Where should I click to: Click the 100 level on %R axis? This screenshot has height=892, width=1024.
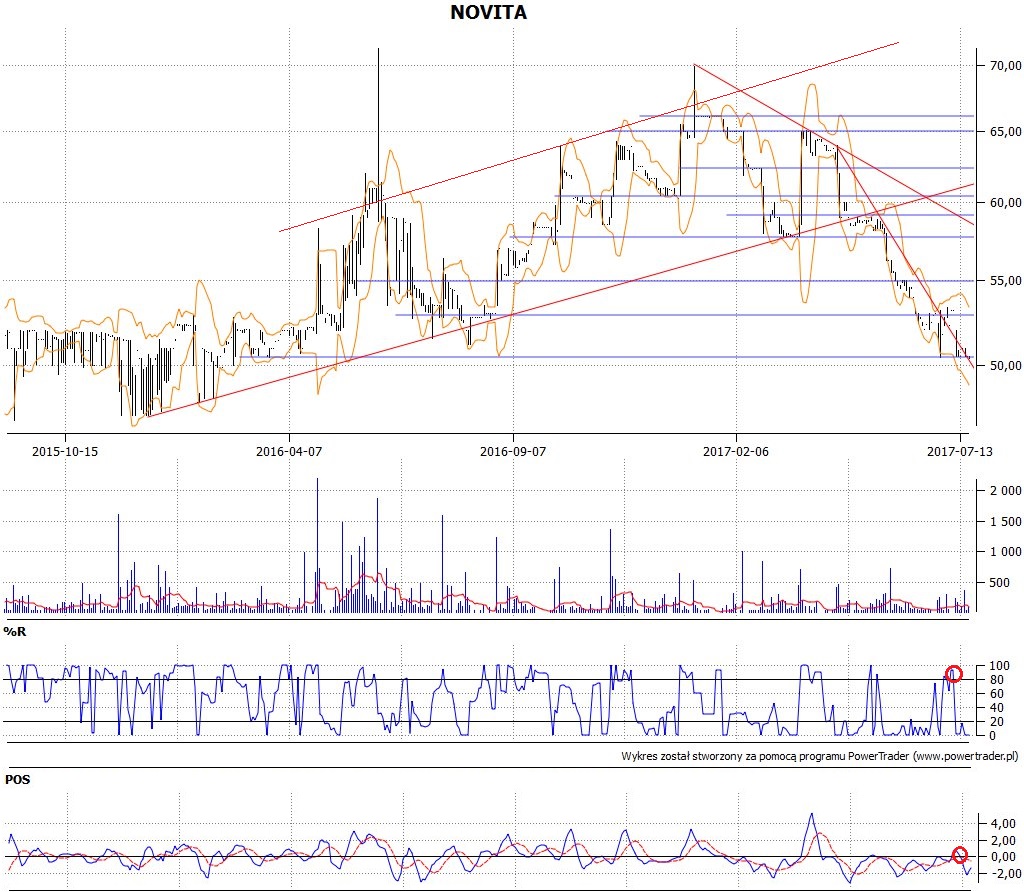(999, 665)
